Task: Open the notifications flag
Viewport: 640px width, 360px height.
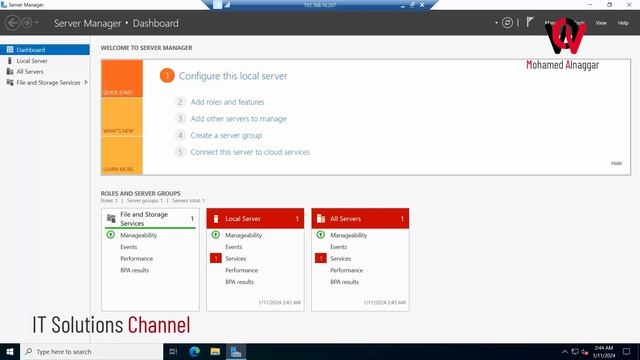Action: 529,22
